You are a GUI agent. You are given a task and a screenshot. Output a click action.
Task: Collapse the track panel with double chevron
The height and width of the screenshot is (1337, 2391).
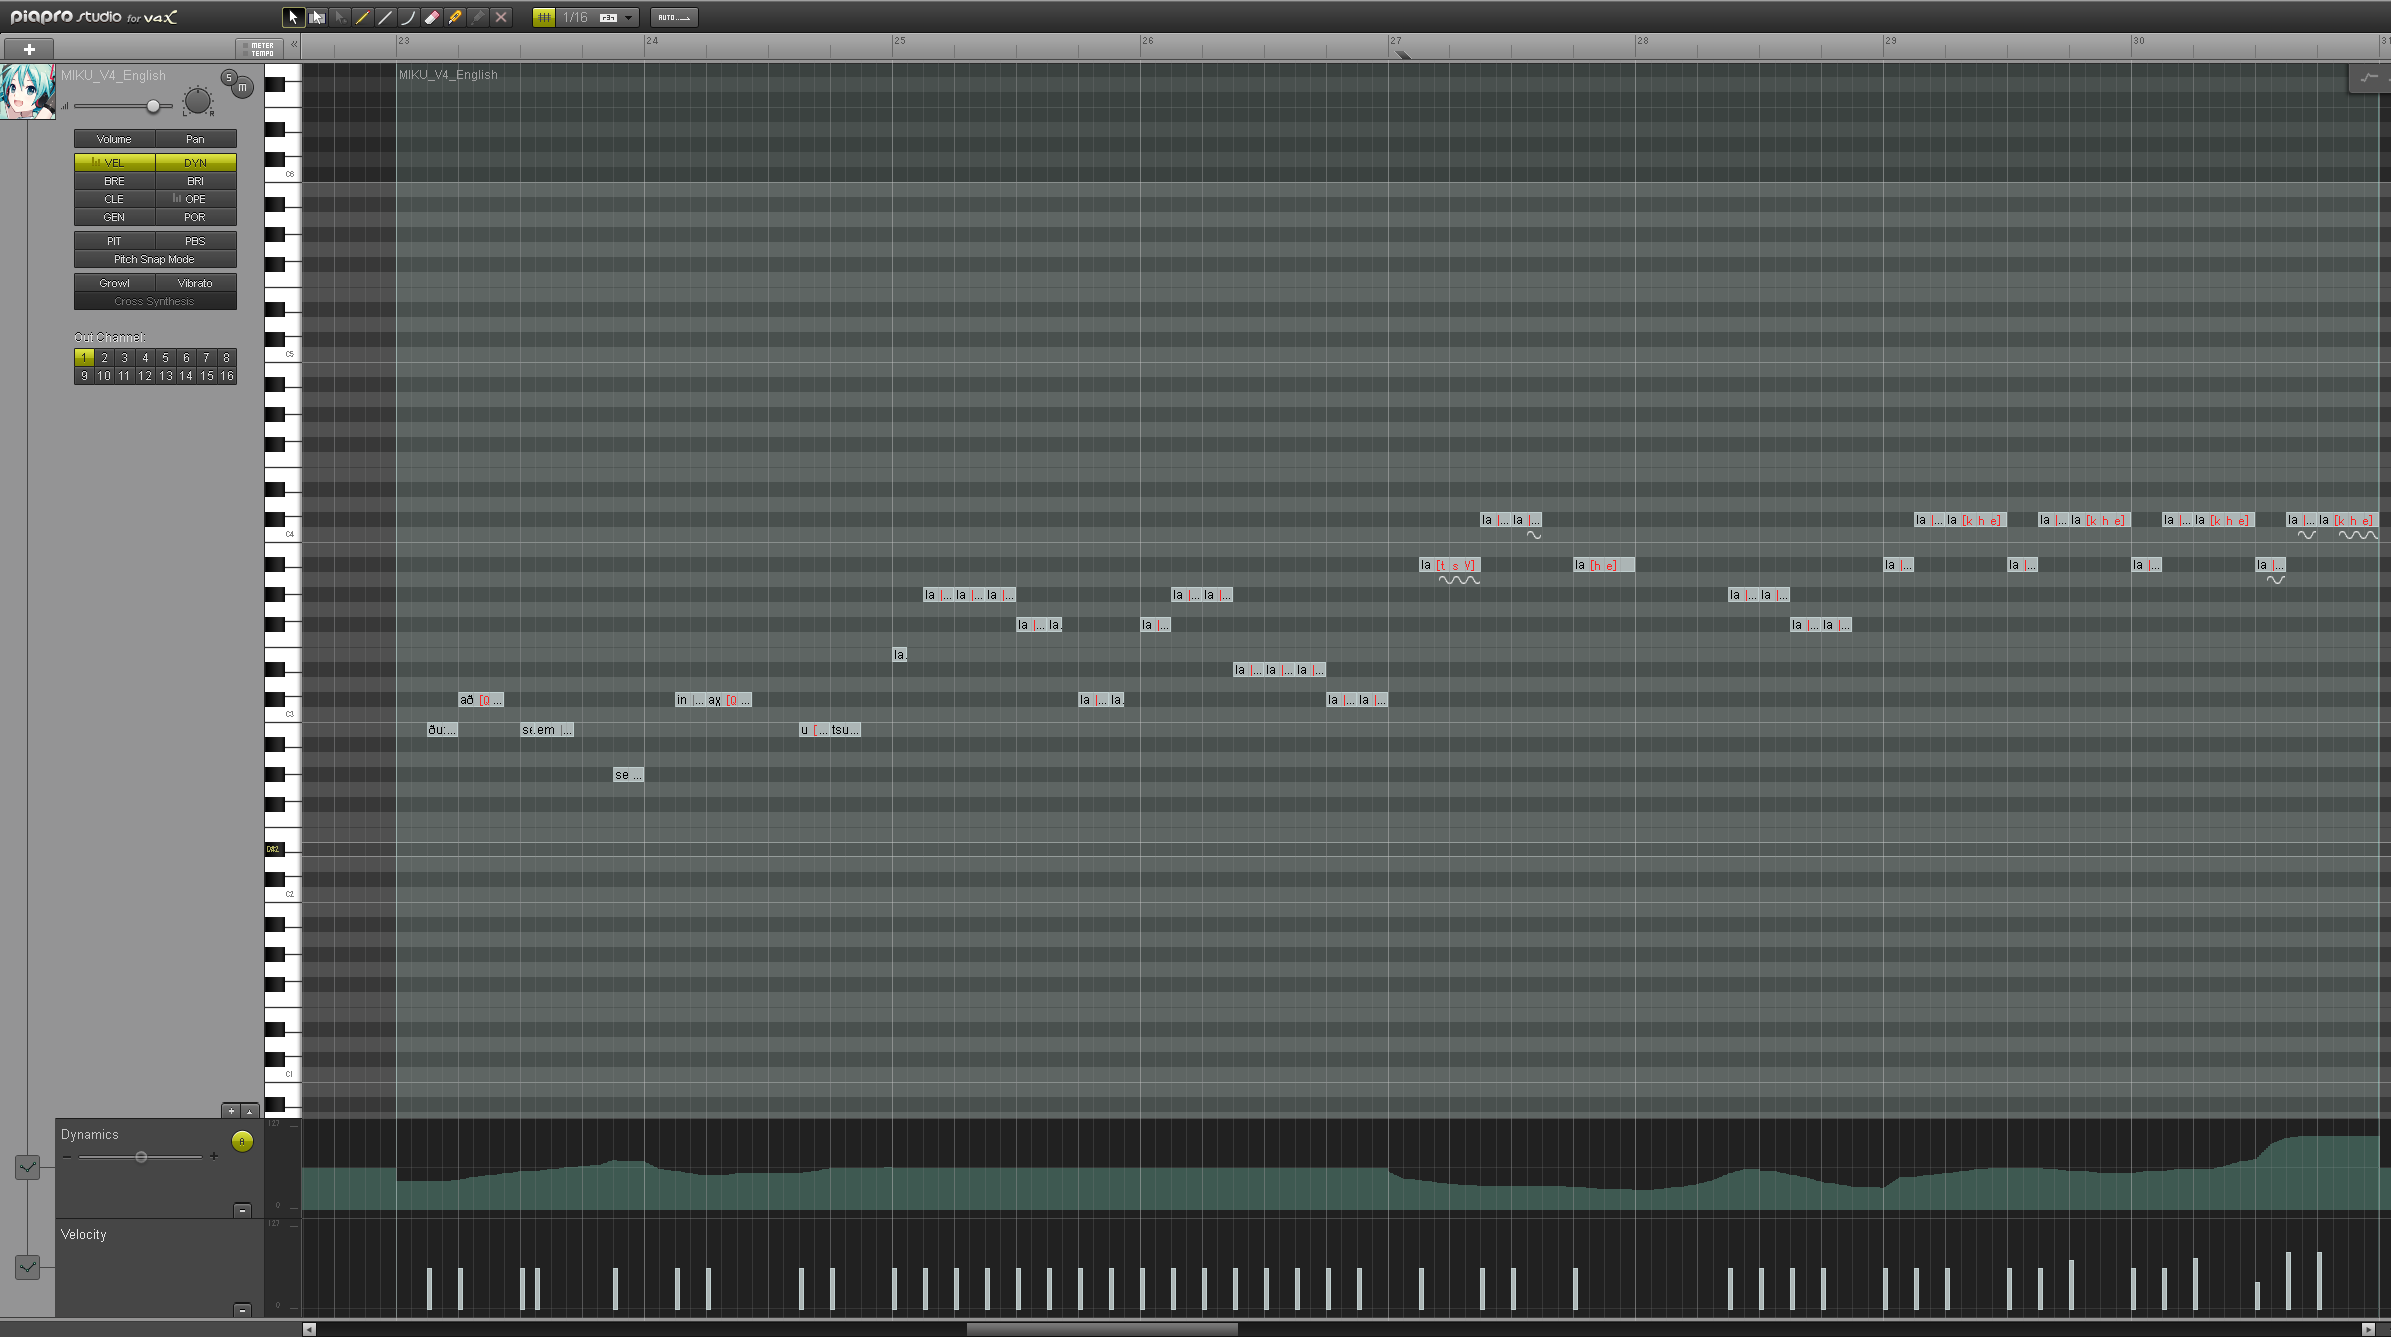pyautogui.click(x=294, y=44)
